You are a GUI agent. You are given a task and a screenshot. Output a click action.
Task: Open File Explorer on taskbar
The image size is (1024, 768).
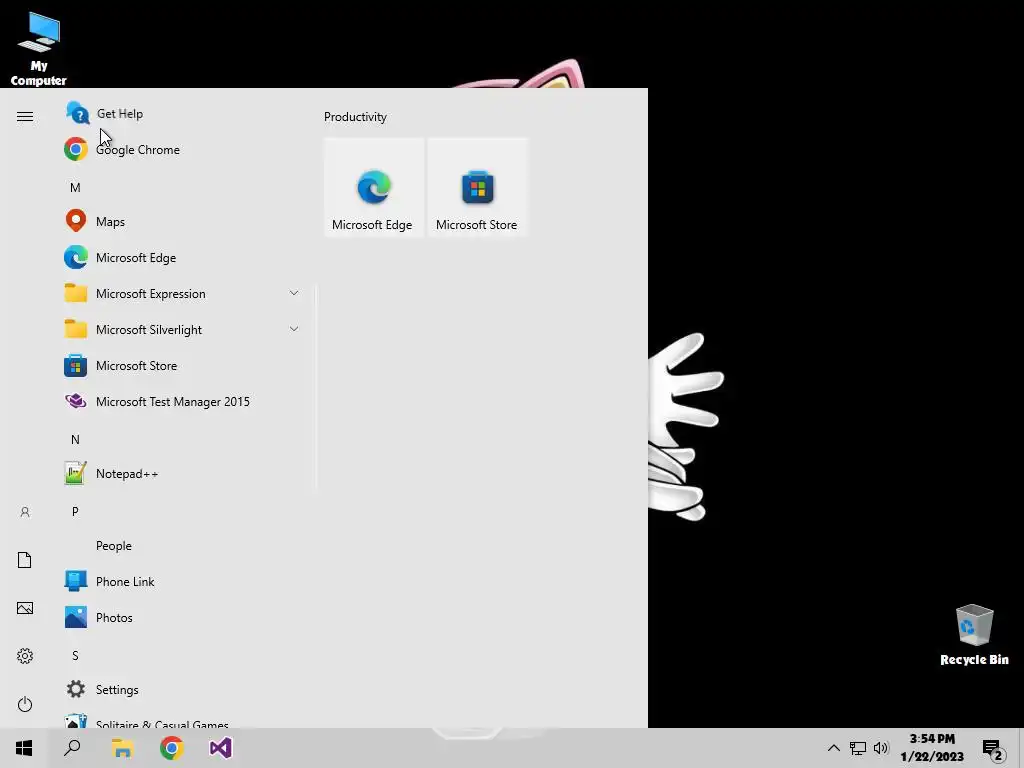(122, 748)
